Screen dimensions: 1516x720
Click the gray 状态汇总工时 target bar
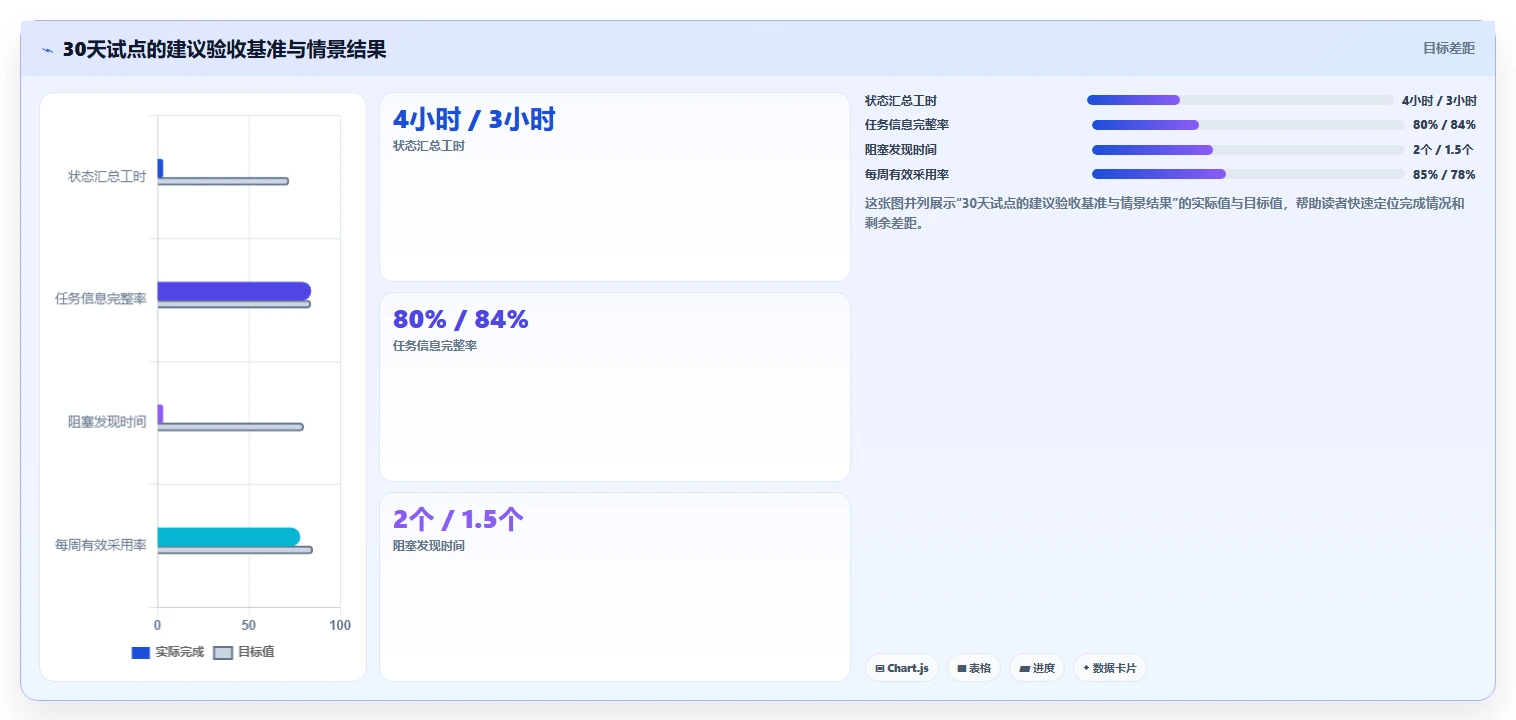tap(223, 181)
